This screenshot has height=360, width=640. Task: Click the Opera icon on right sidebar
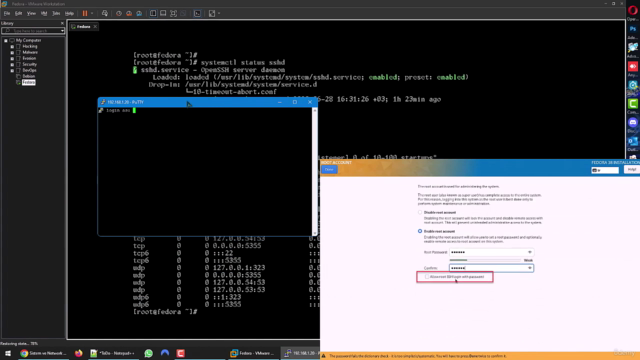point(633,10)
